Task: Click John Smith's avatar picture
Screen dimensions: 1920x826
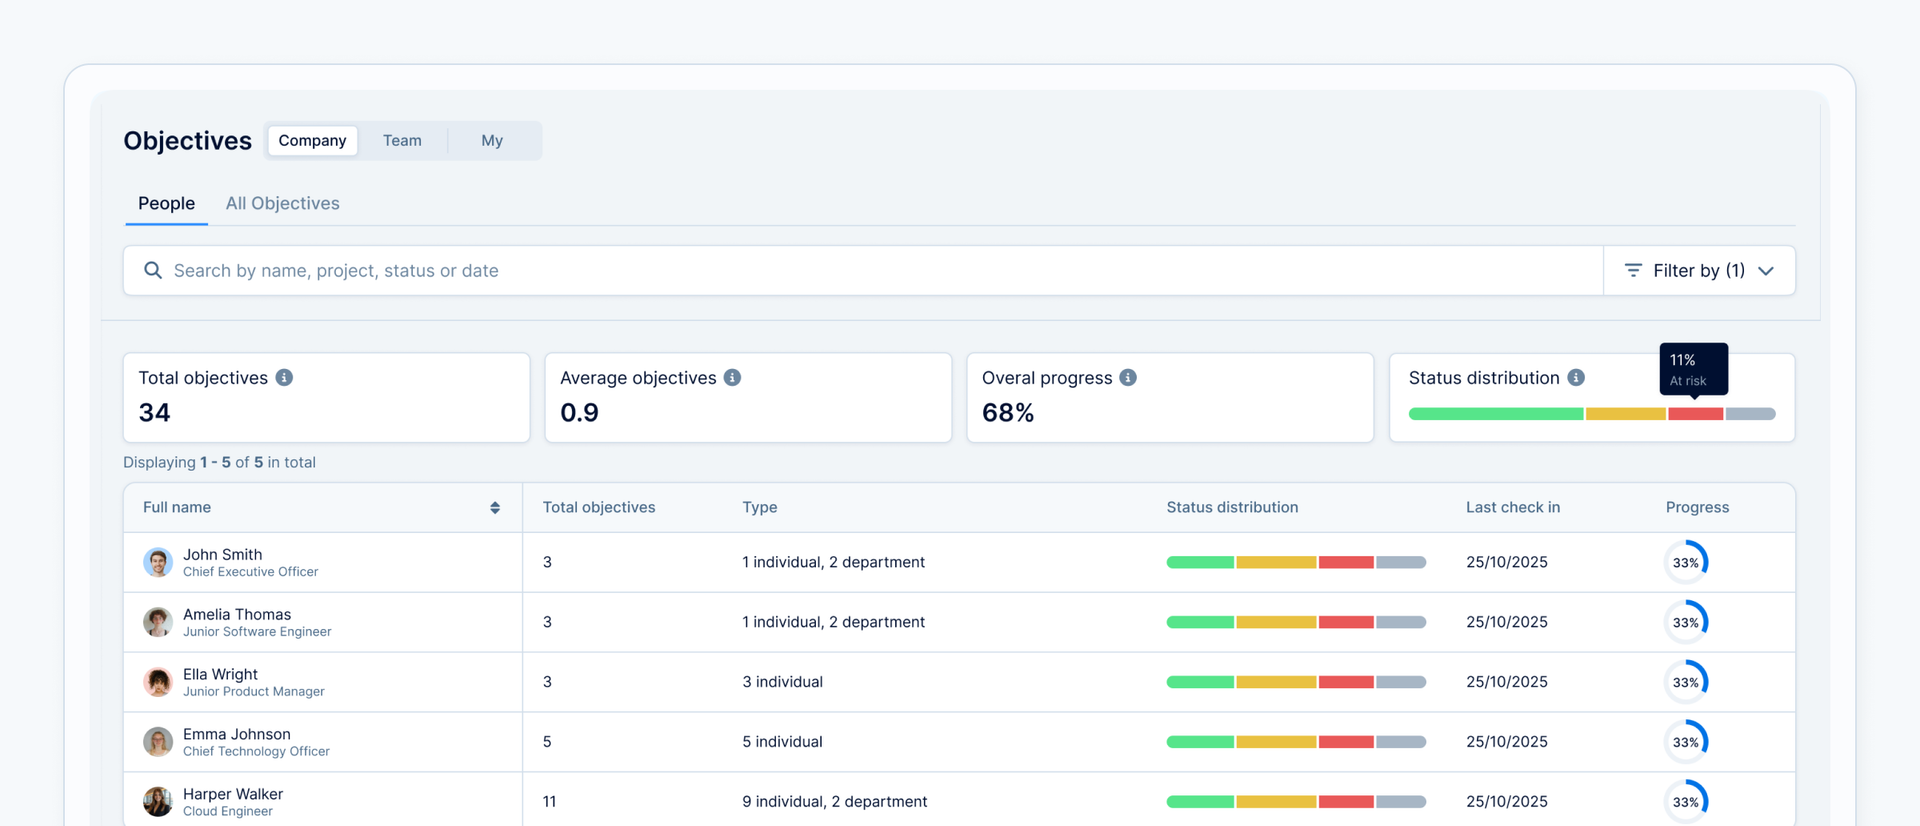Action: [158, 562]
